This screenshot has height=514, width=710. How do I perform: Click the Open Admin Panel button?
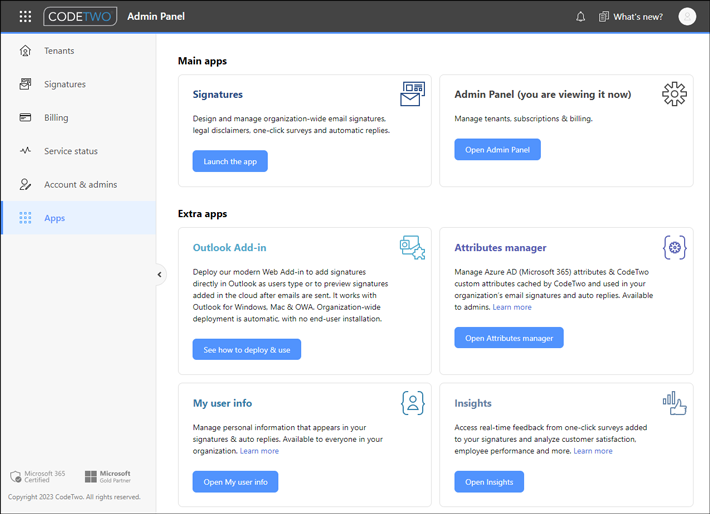(497, 149)
